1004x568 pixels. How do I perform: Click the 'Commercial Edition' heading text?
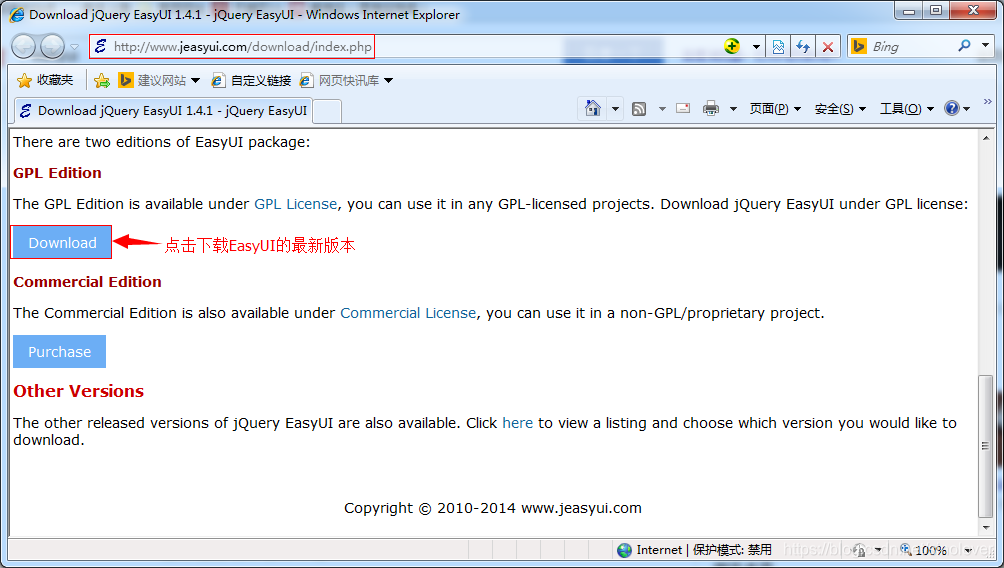(87, 282)
